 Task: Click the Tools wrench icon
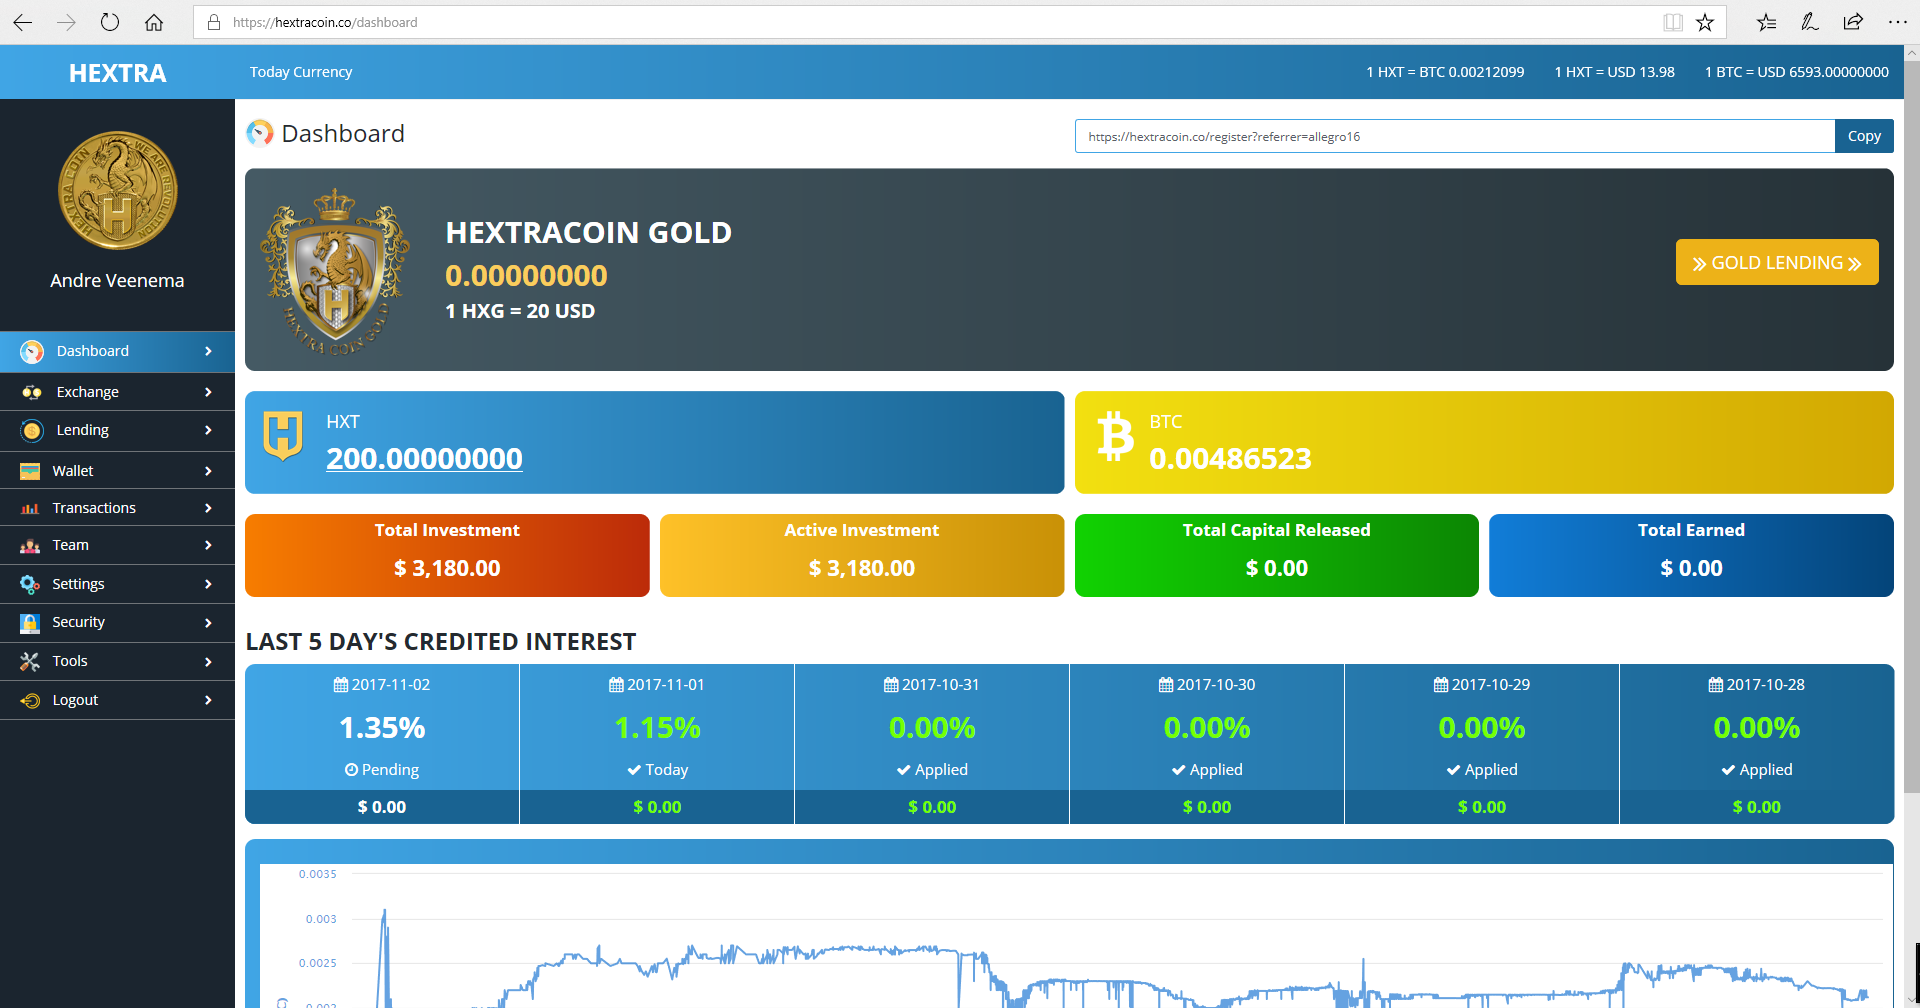[30, 661]
